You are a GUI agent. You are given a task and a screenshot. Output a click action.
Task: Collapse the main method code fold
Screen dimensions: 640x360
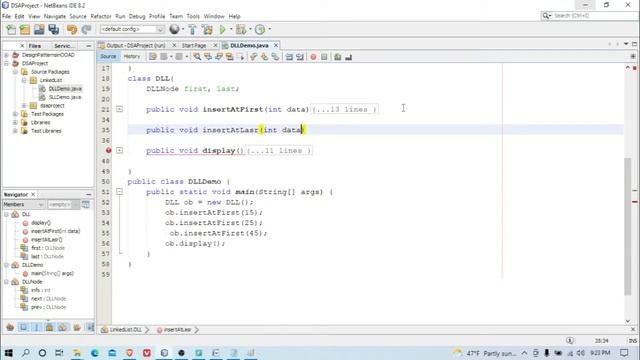(119, 191)
